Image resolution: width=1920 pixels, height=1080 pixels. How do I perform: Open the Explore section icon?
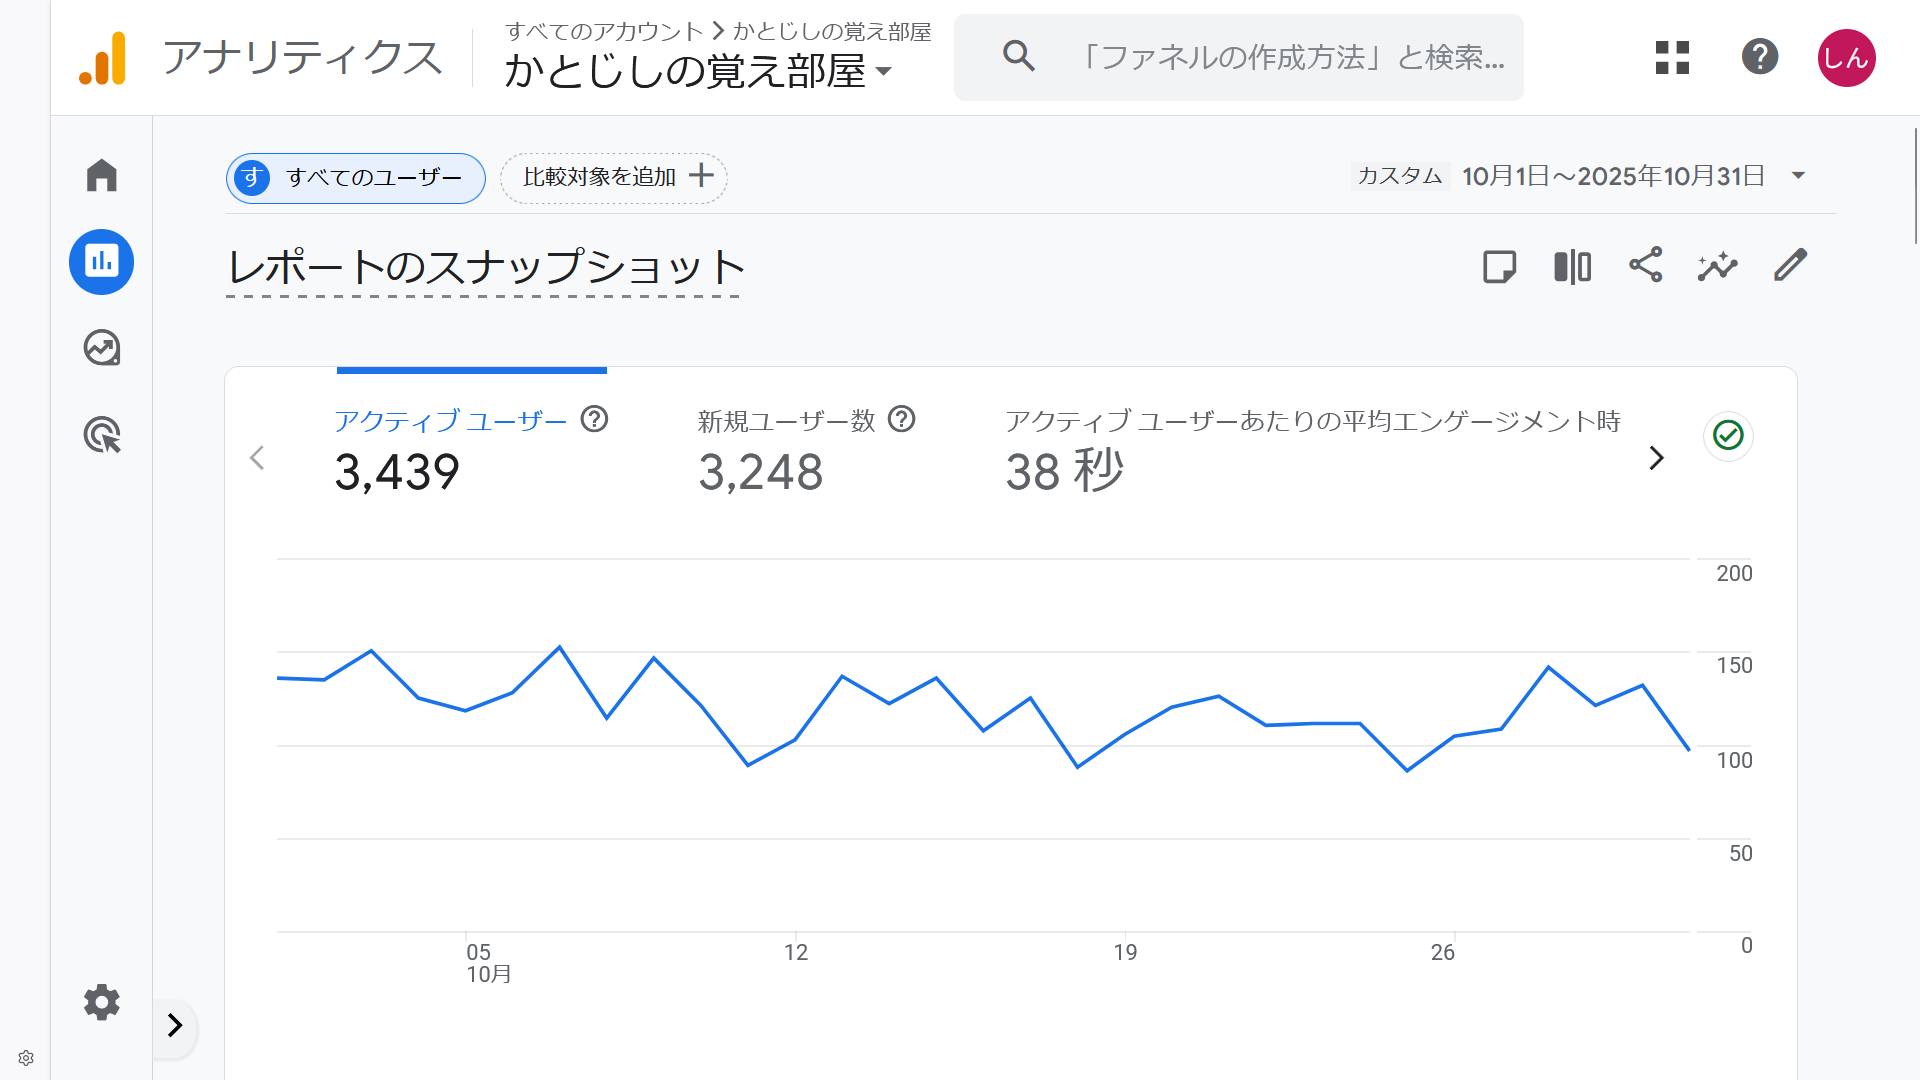[101, 348]
